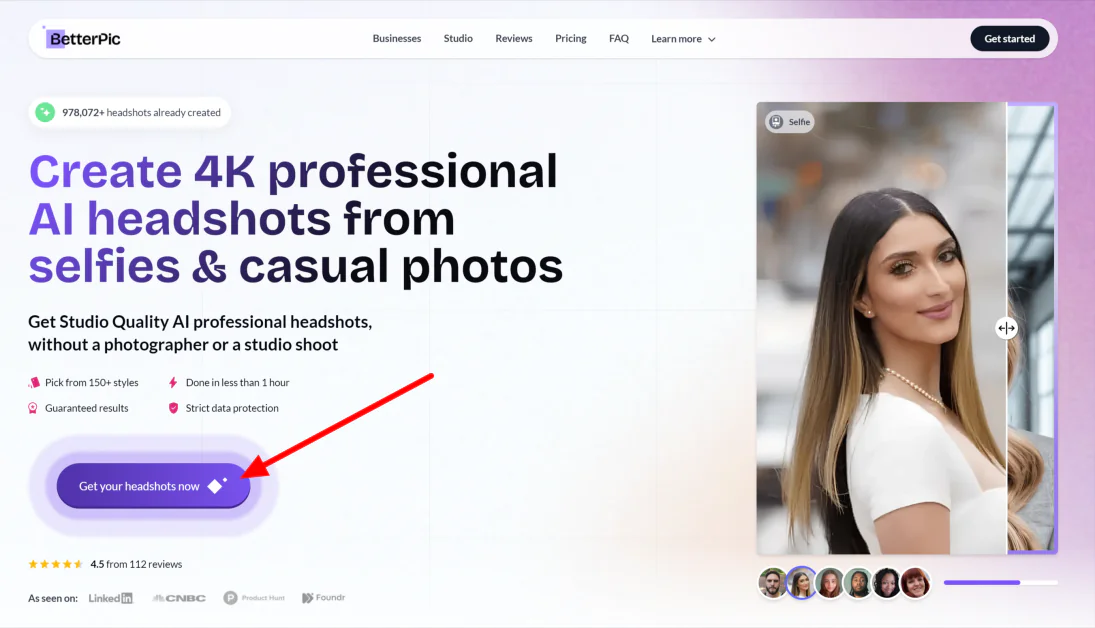Click the CNBC logo
This screenshot has height=628, width=1095.
(179, 598)
